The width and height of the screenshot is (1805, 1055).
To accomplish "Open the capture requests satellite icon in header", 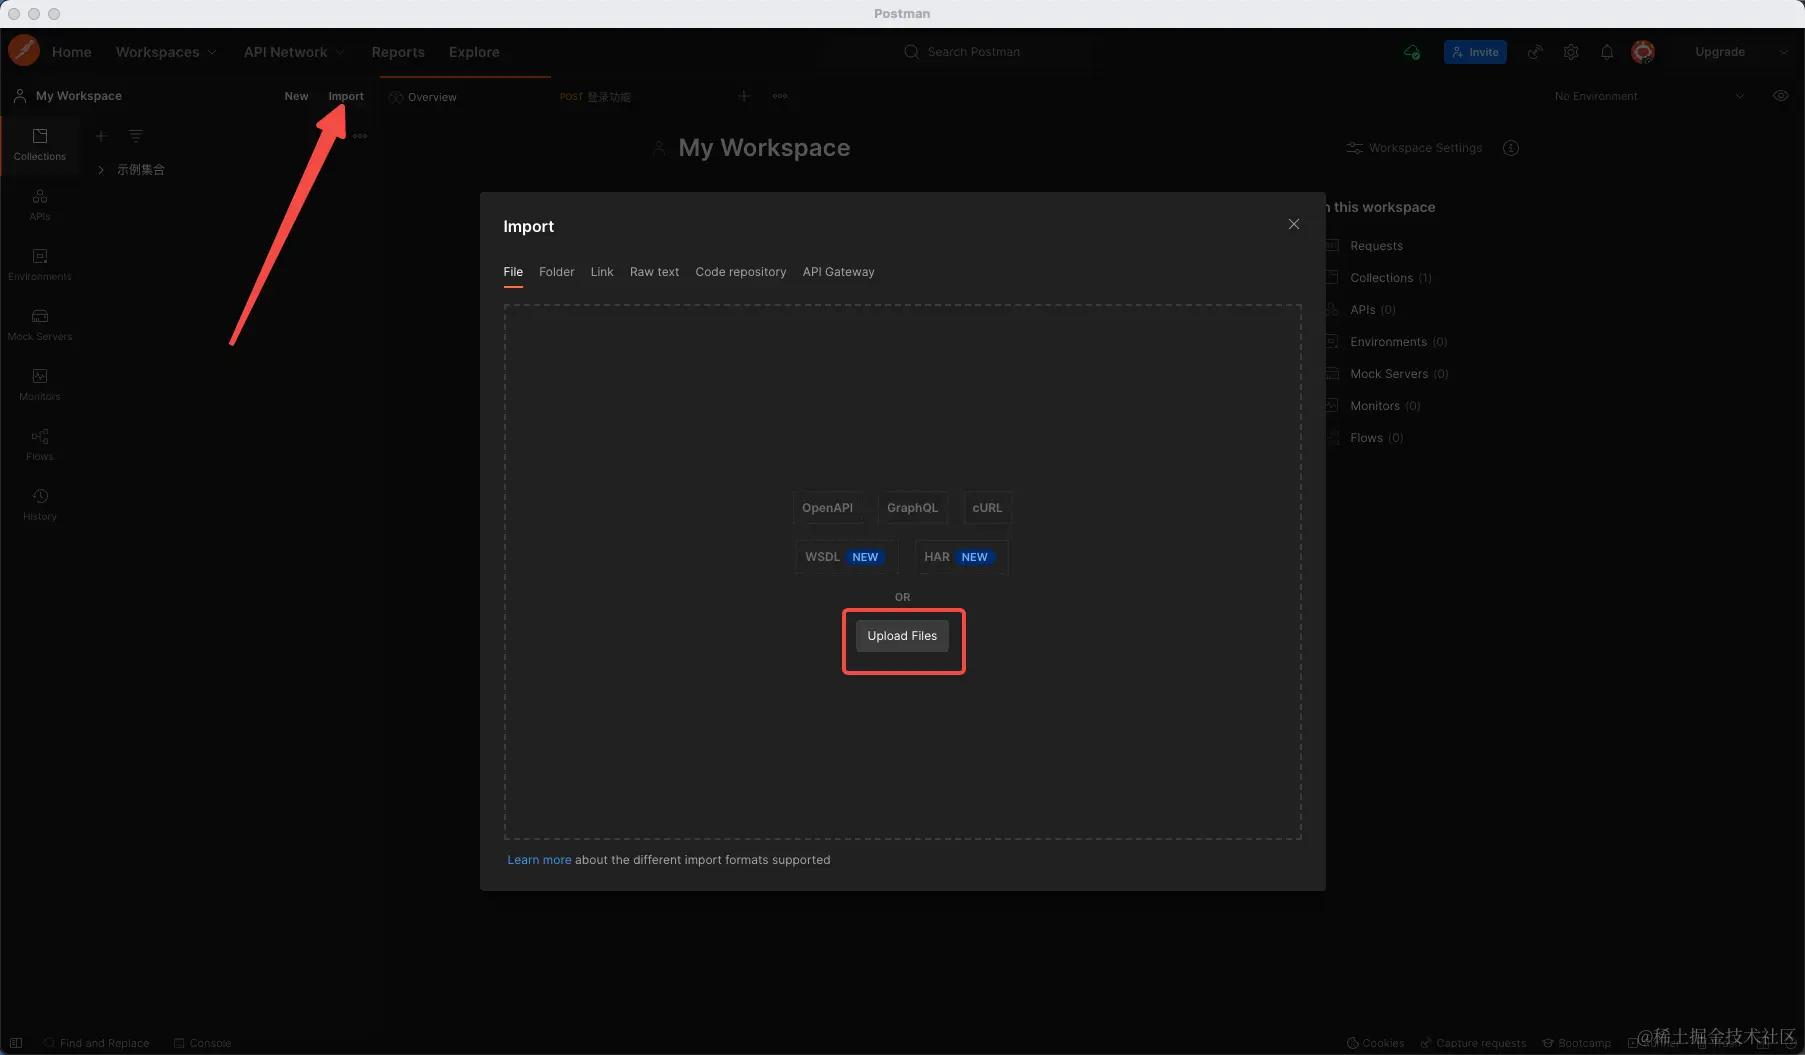I will tap(1535, 52).
